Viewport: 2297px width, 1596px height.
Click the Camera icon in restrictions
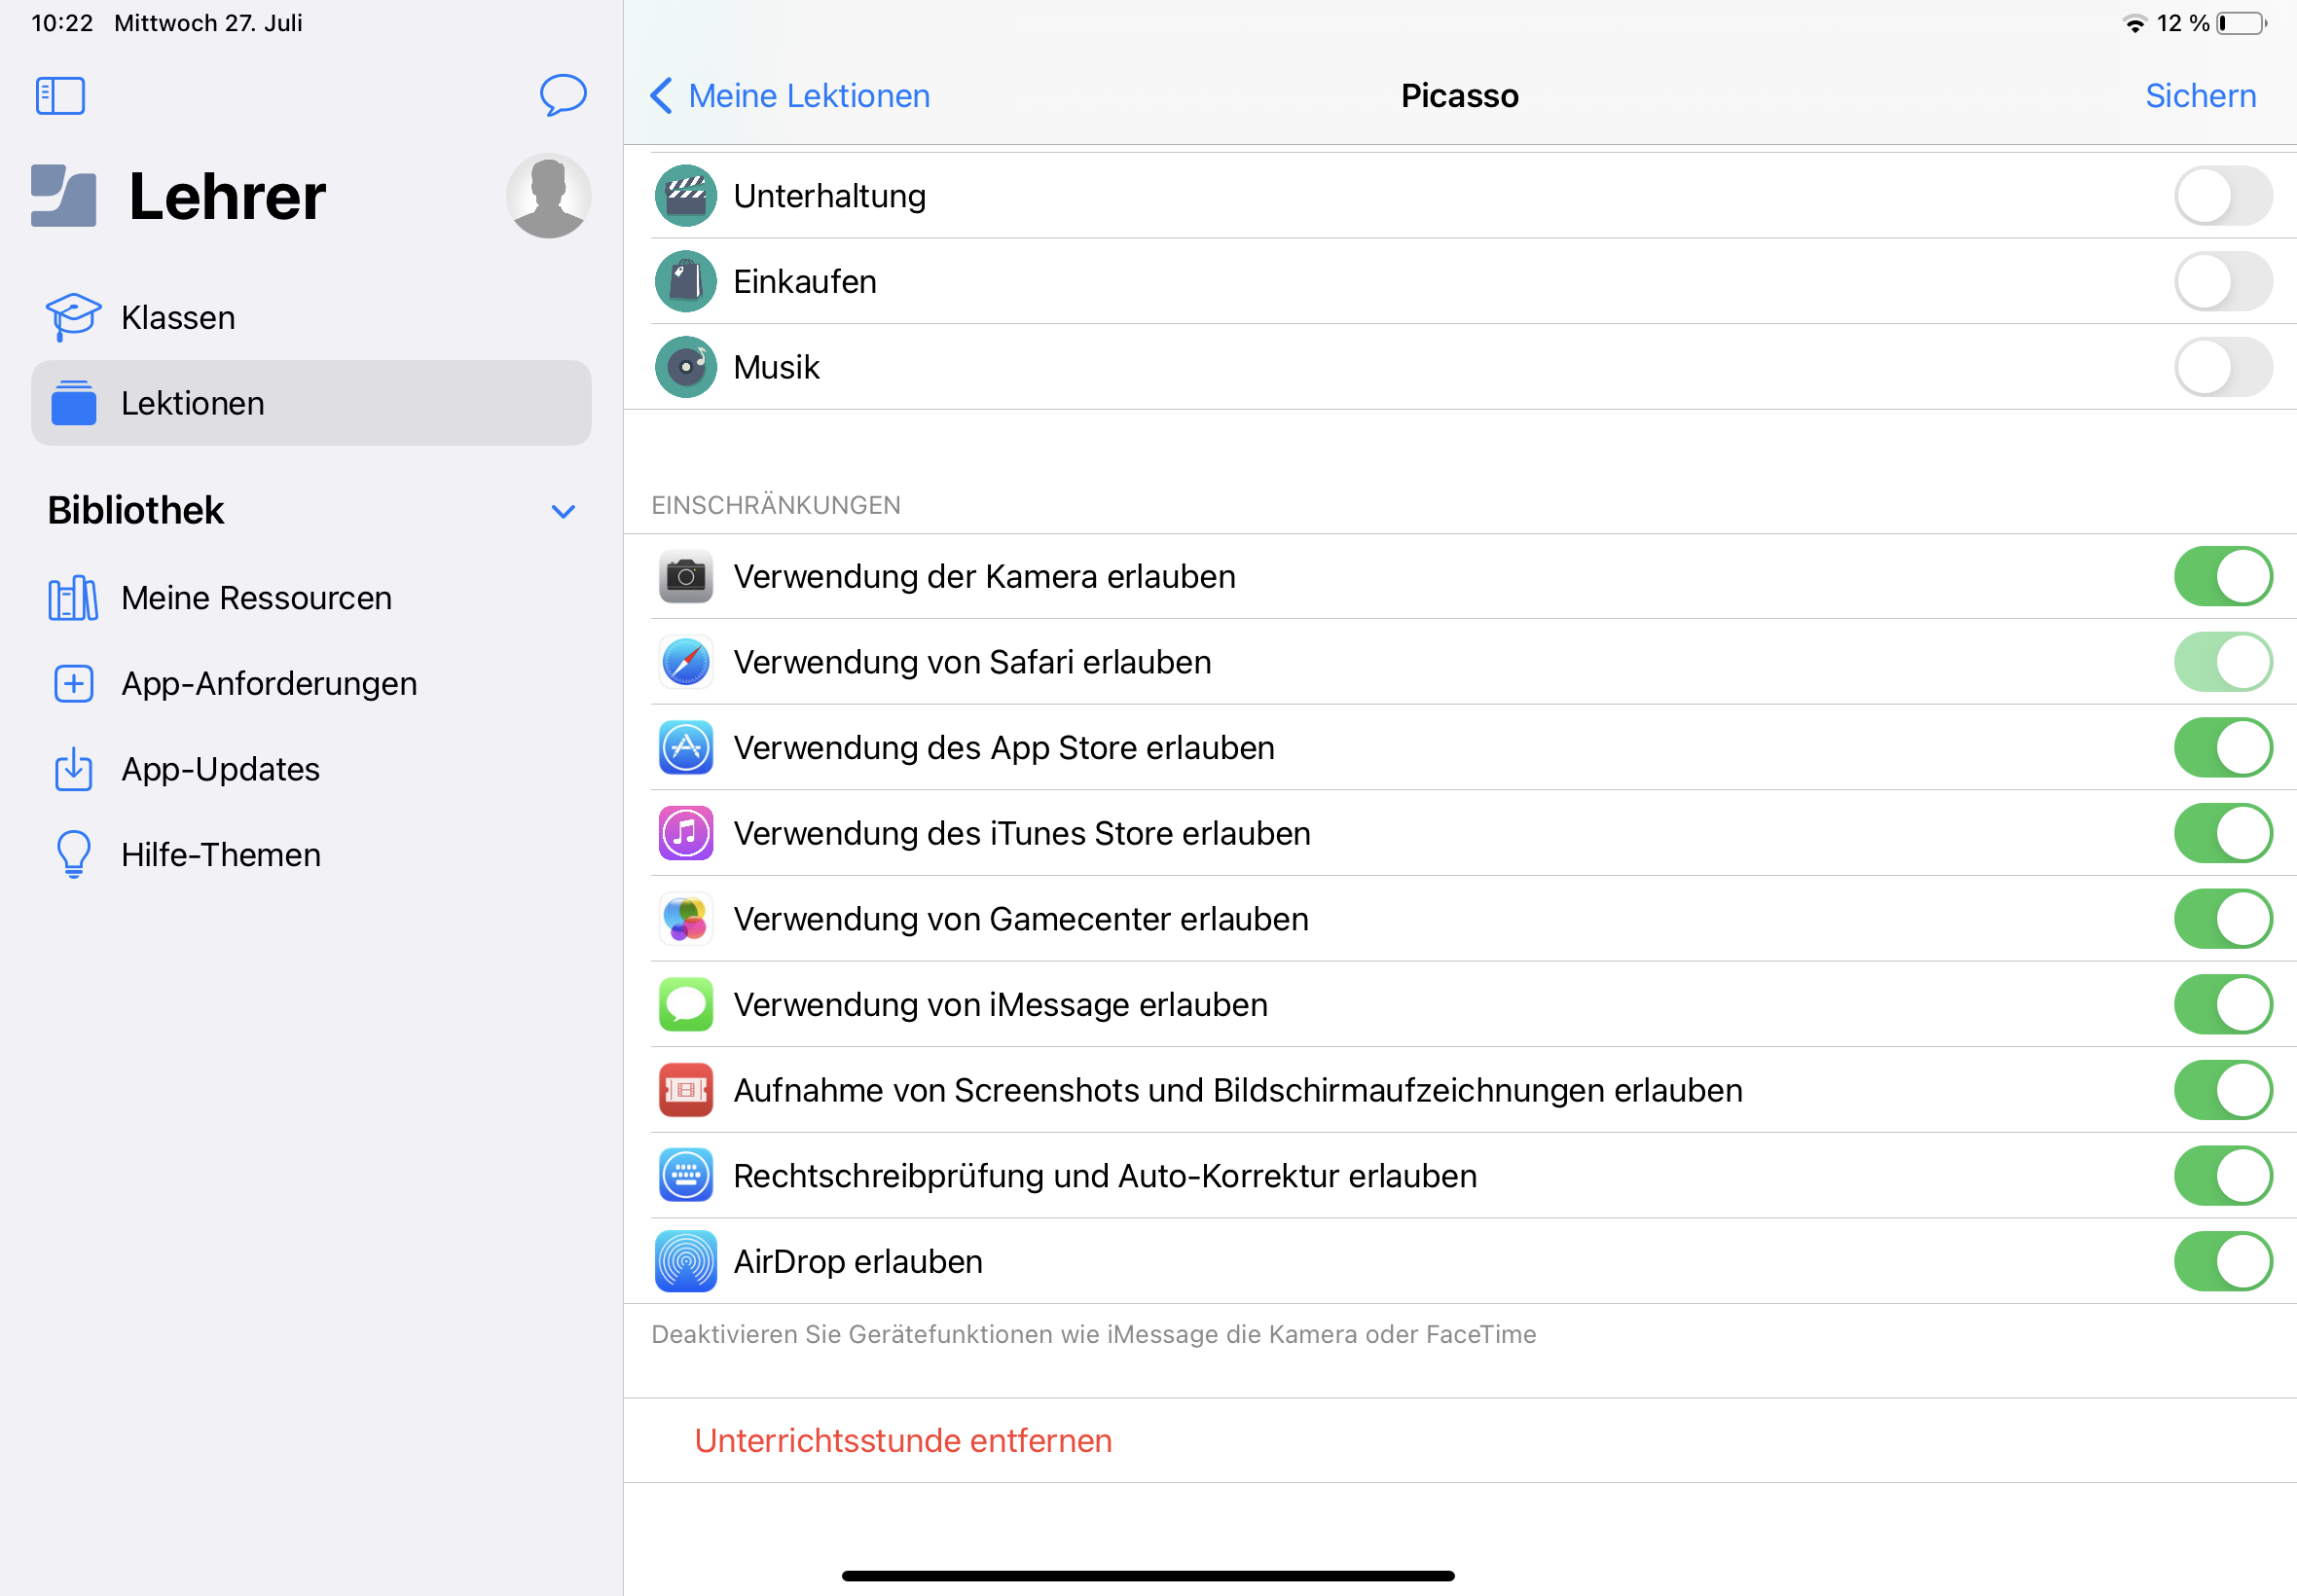686,577
